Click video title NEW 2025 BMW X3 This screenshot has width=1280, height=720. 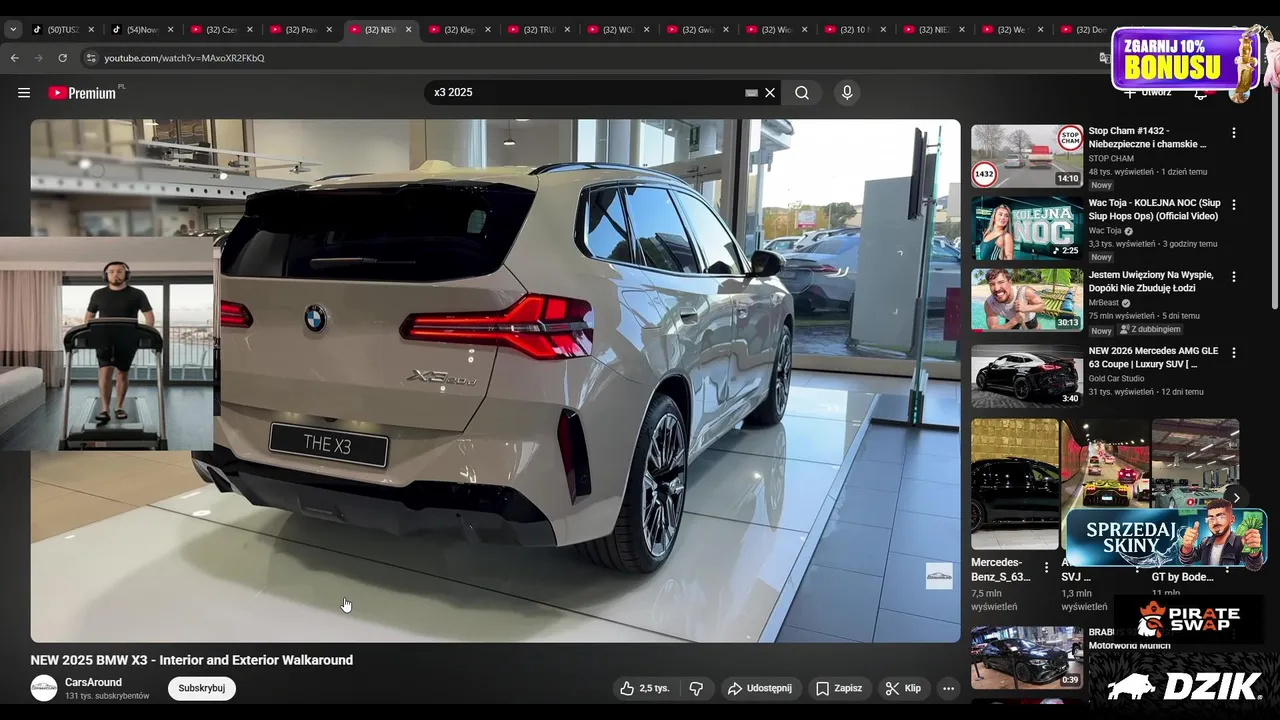[x=192, y=660]
